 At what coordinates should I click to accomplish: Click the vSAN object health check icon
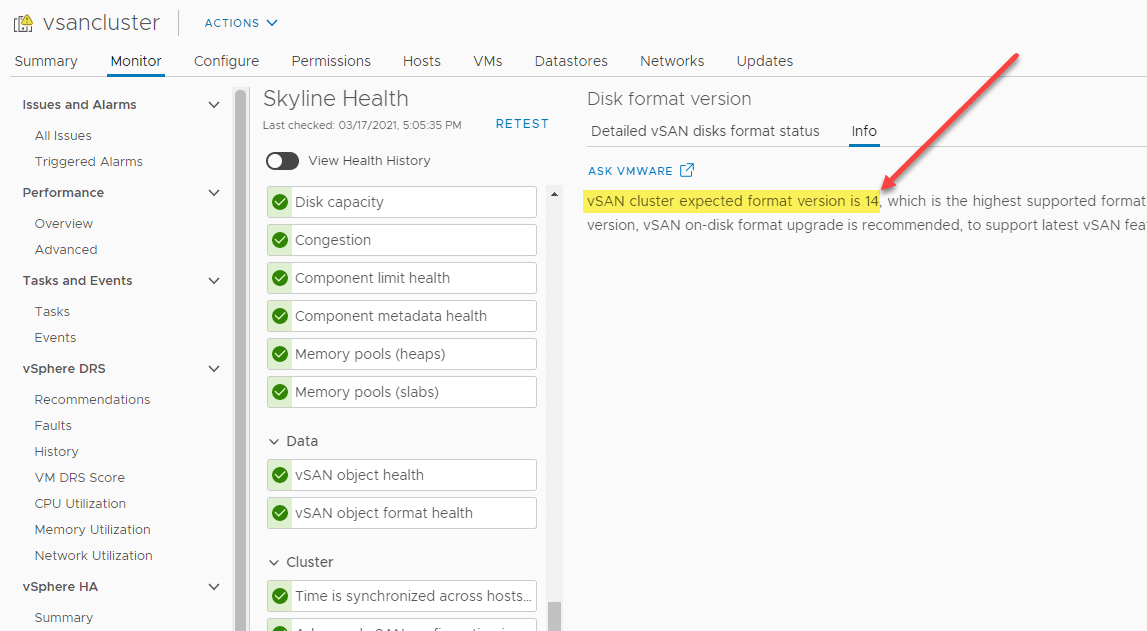[x=280, y=475]
